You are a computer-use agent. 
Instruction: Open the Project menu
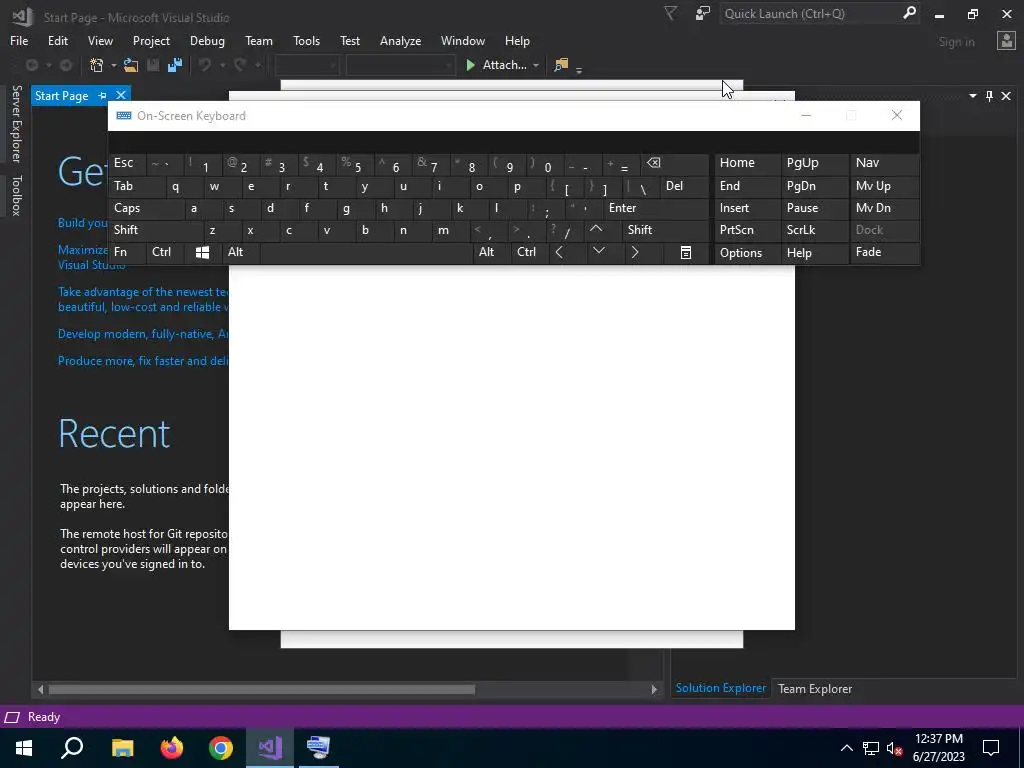coord(151,40)
